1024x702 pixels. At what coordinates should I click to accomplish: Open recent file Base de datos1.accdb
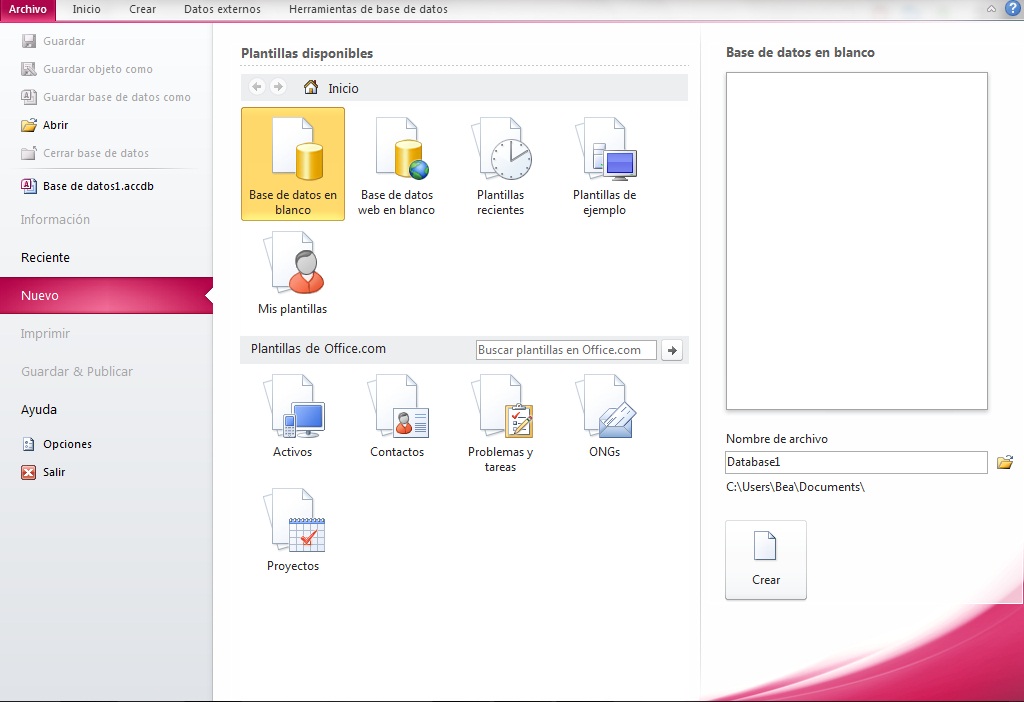[88, 186]
